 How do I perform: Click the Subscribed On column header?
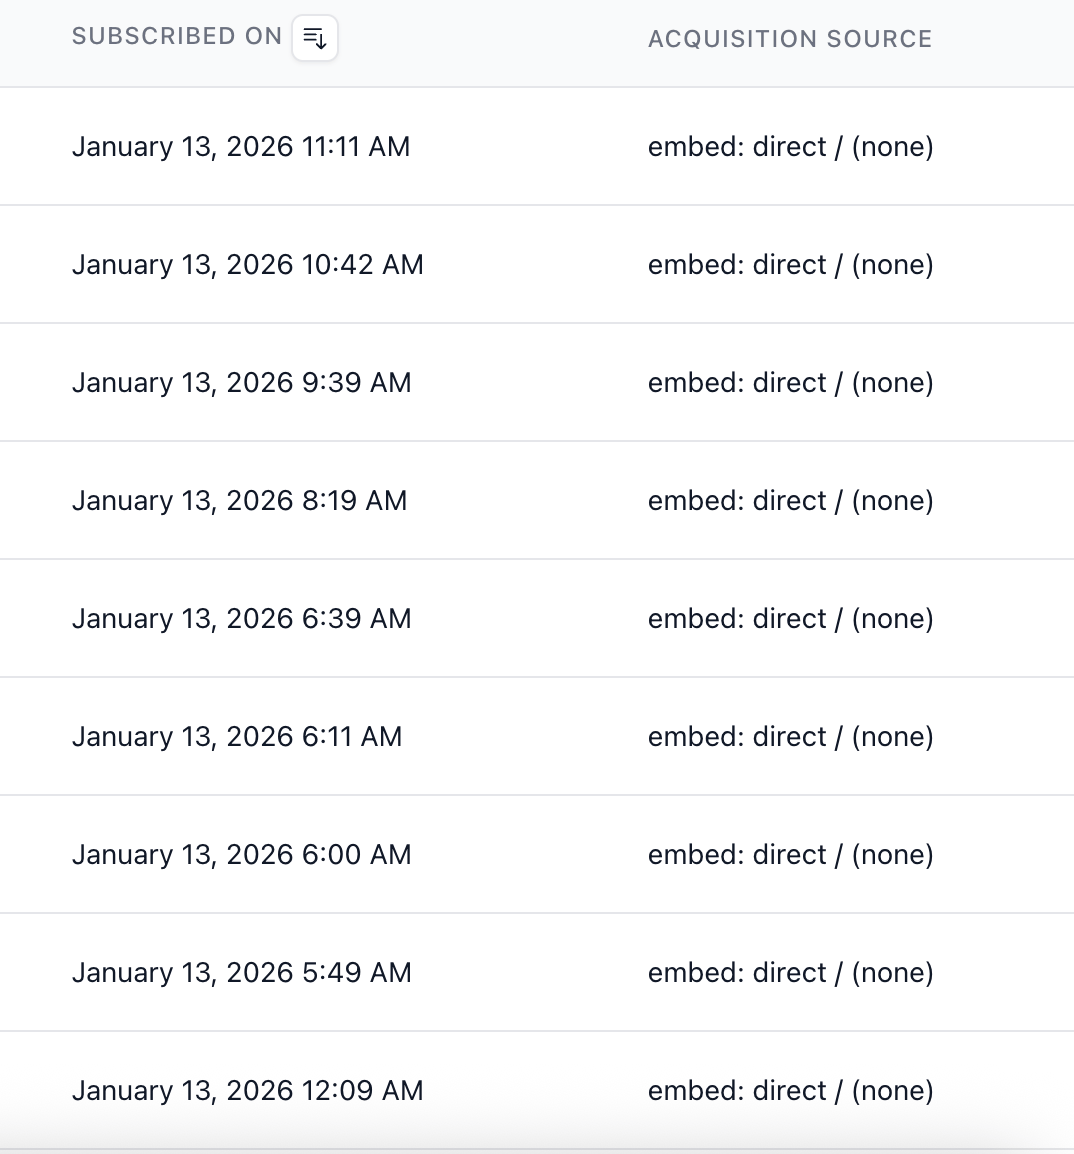(177, 37)
